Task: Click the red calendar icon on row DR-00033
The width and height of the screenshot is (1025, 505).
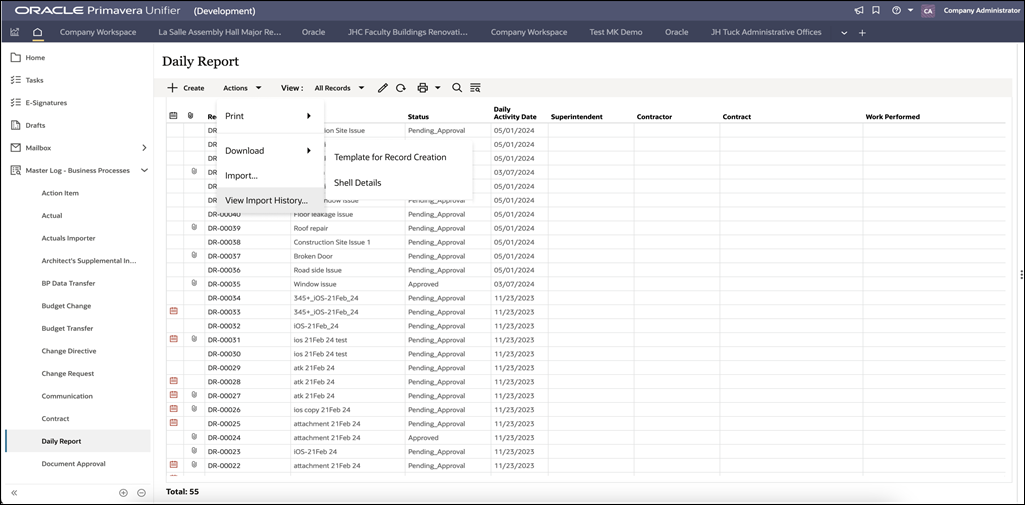Action: click(173, 311)
